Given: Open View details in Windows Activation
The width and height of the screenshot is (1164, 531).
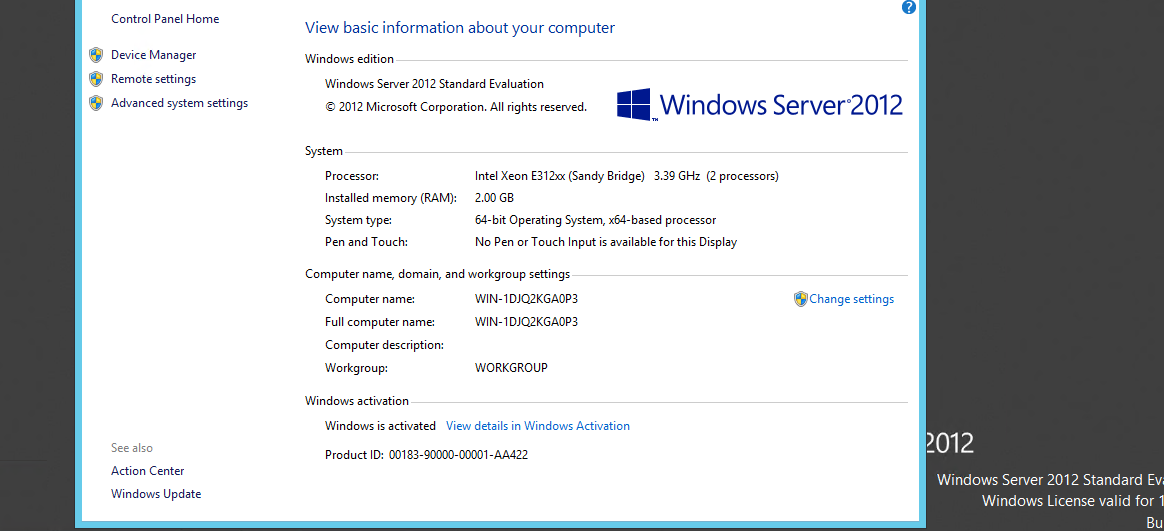Looking at the screenshot, I should coord(537,426).
